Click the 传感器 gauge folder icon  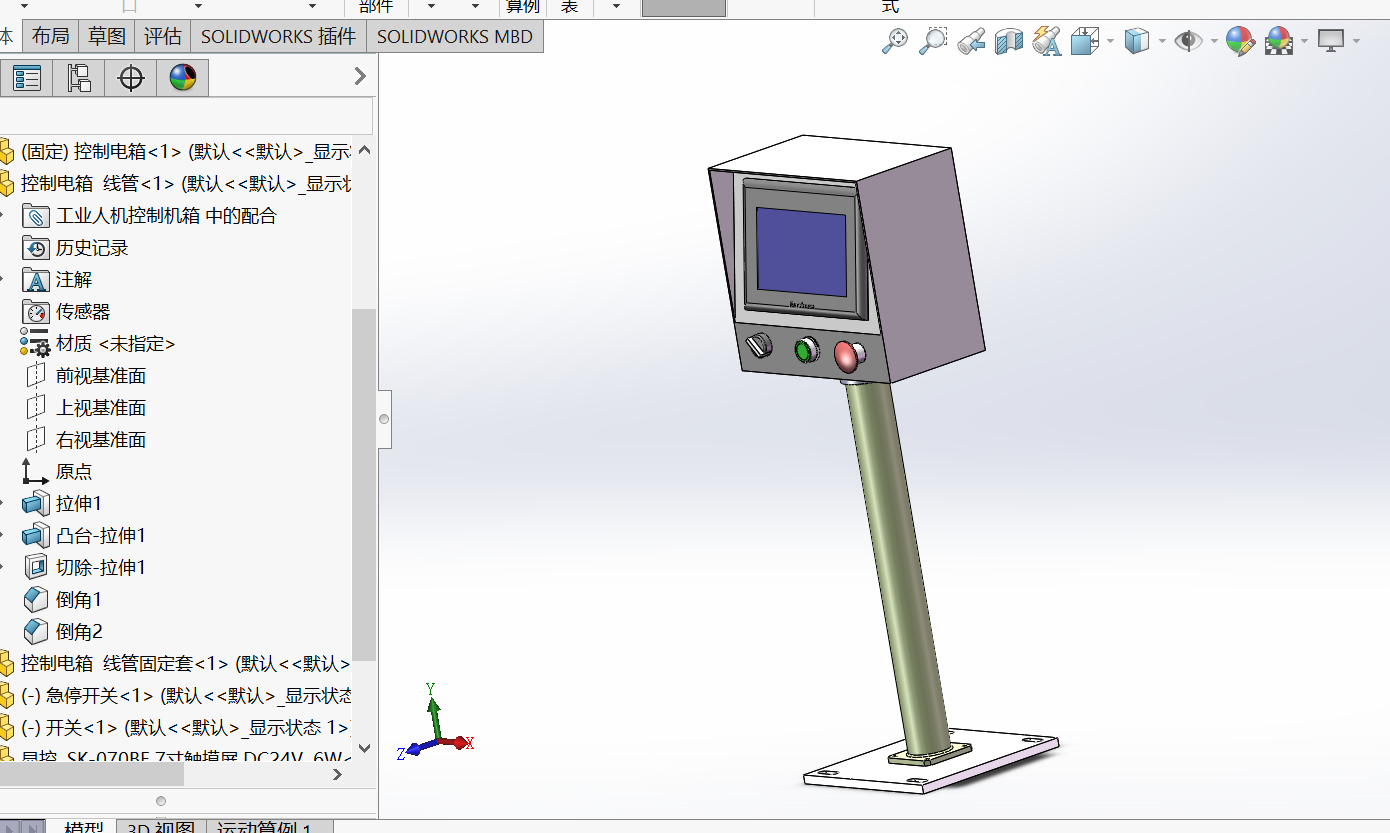35,312
